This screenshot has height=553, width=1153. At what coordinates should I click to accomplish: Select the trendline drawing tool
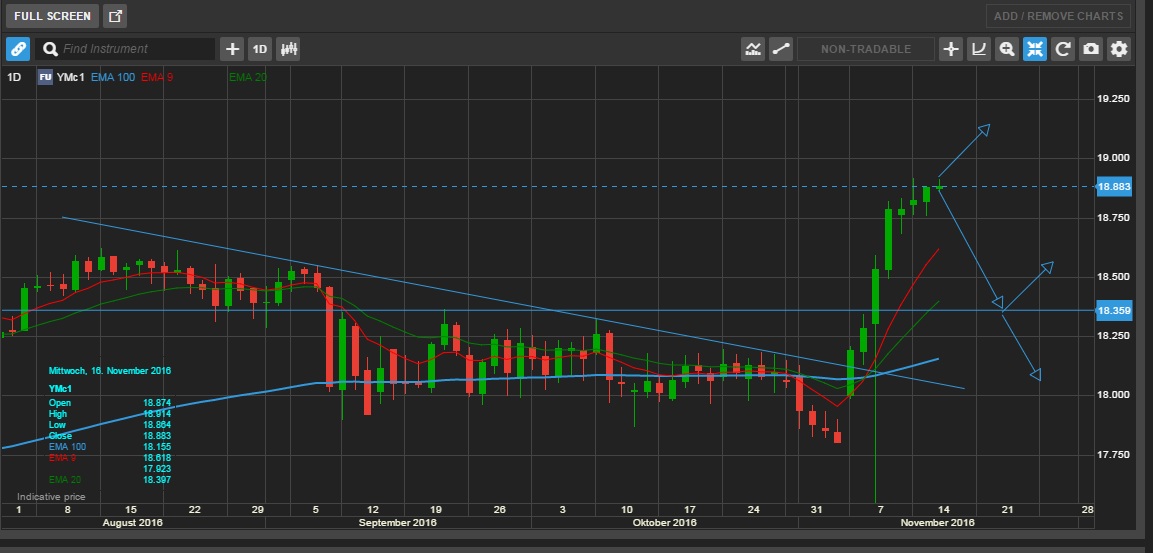click(x=781, y=49)
